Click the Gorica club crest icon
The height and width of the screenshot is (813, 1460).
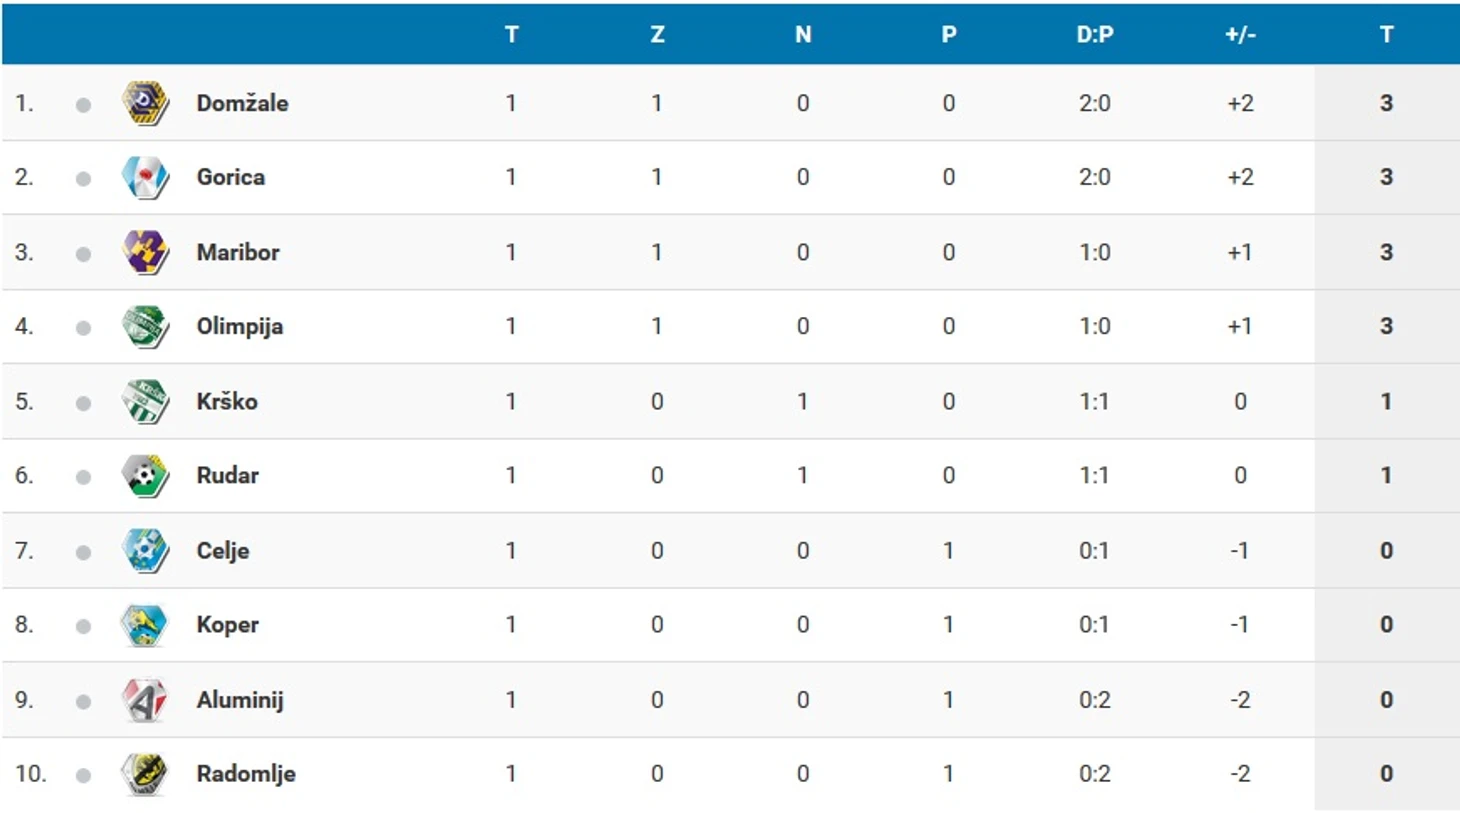(145, 178)
